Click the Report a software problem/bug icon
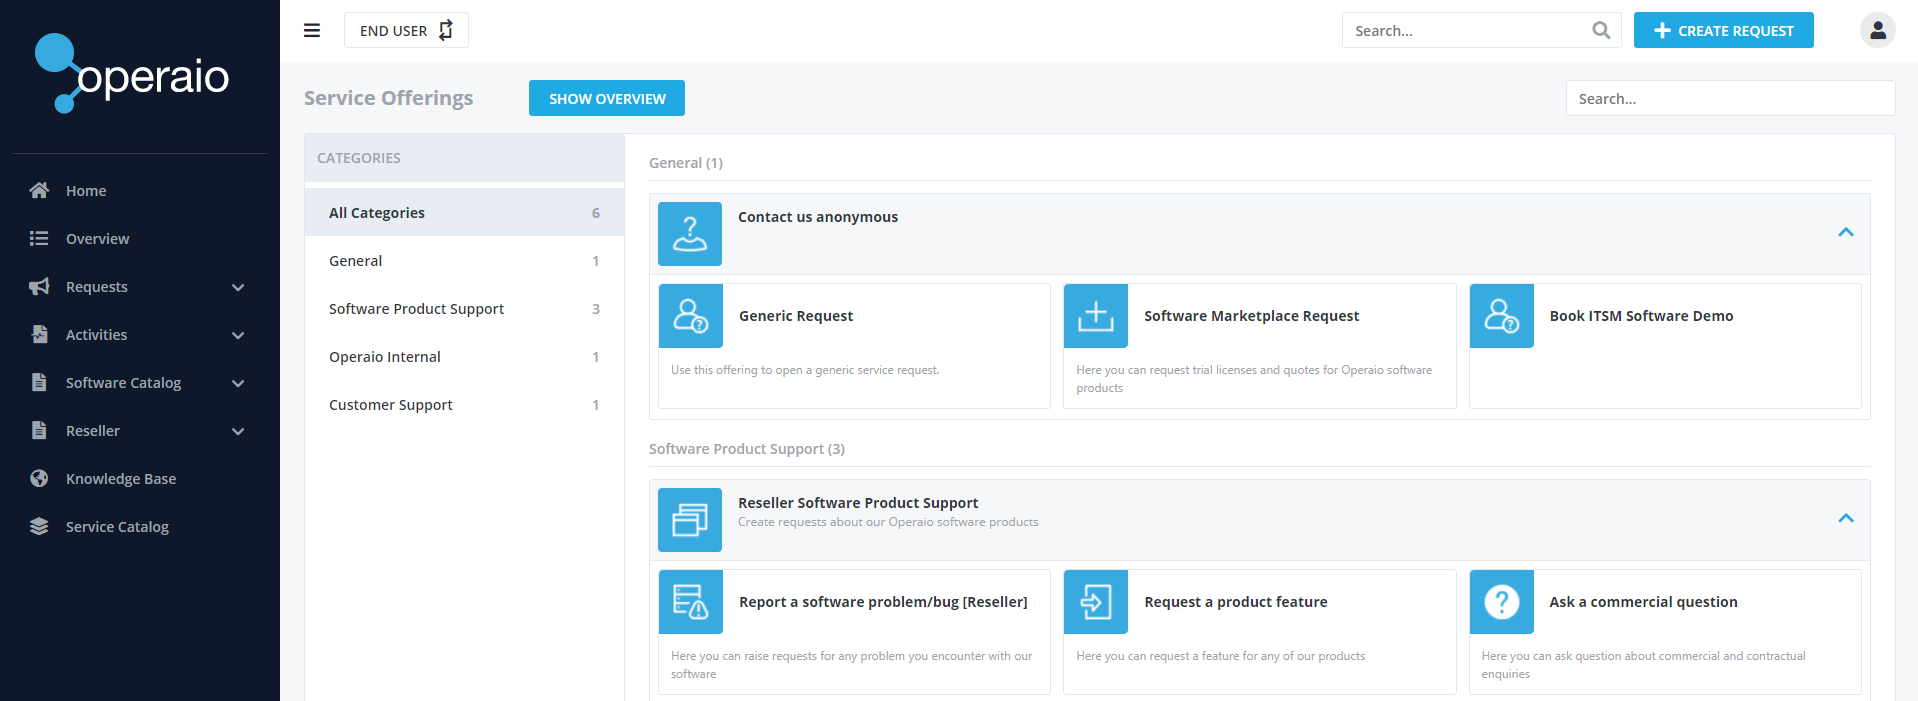The width and height of the screenshot is (1918, 701). [690, 602]
